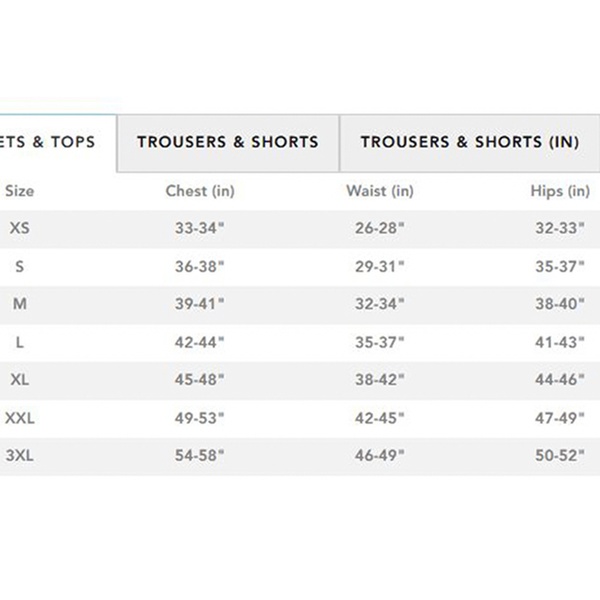Select the XL size row label
Image resolution: width=600 pixels, height=600 pixels.
[20, 380]
